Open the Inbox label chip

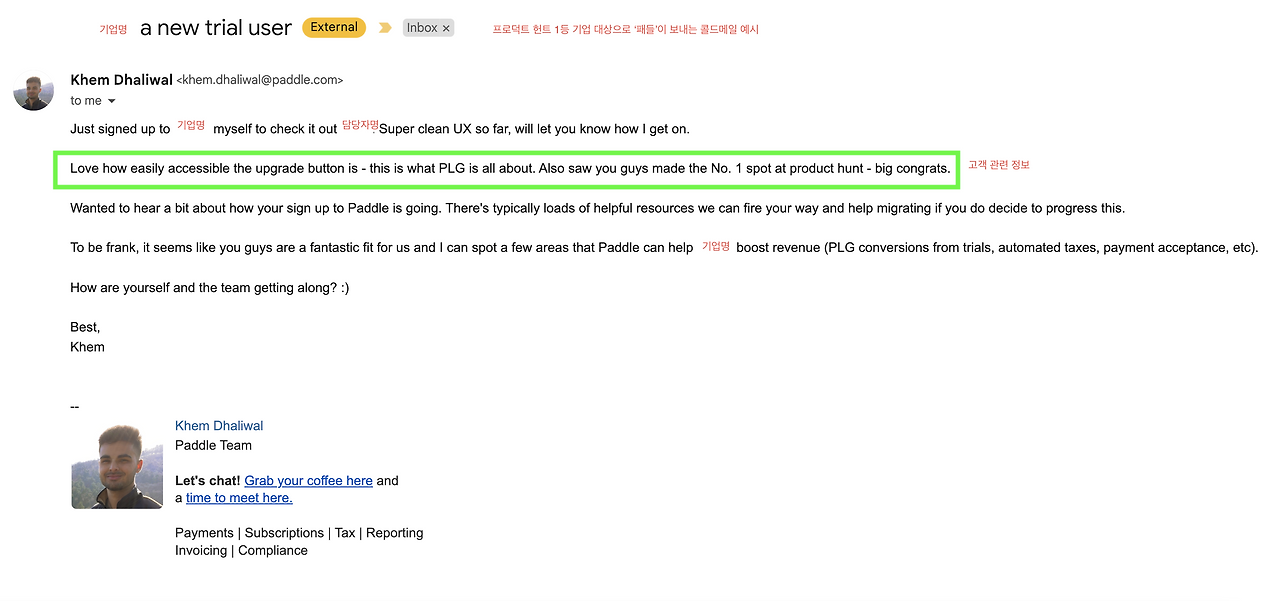(422, 28)
